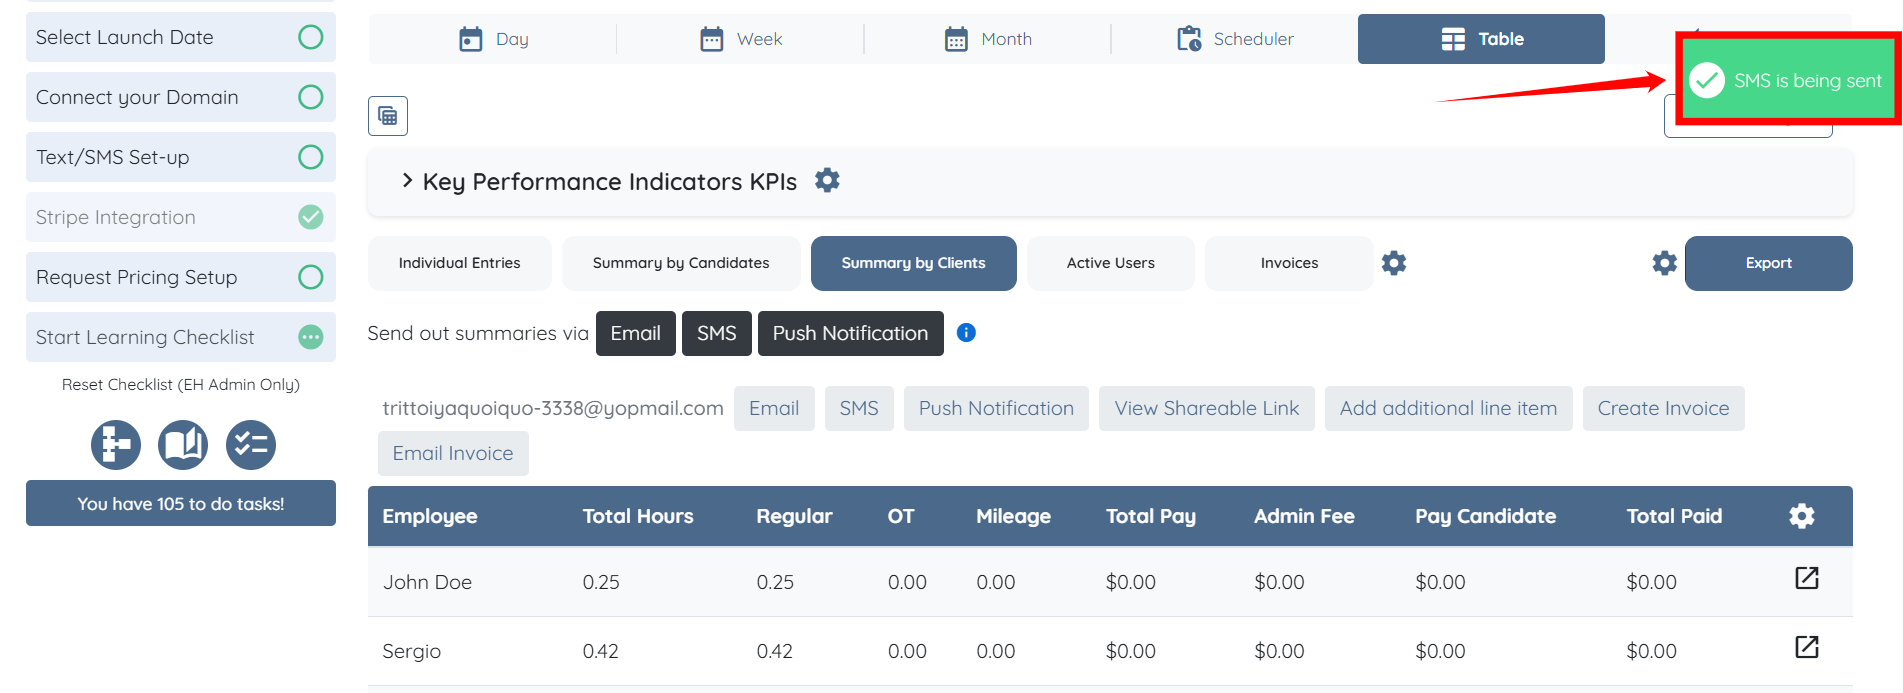
Task: Switch to the Scheduler view tab
Action: tap(1235, 39)
